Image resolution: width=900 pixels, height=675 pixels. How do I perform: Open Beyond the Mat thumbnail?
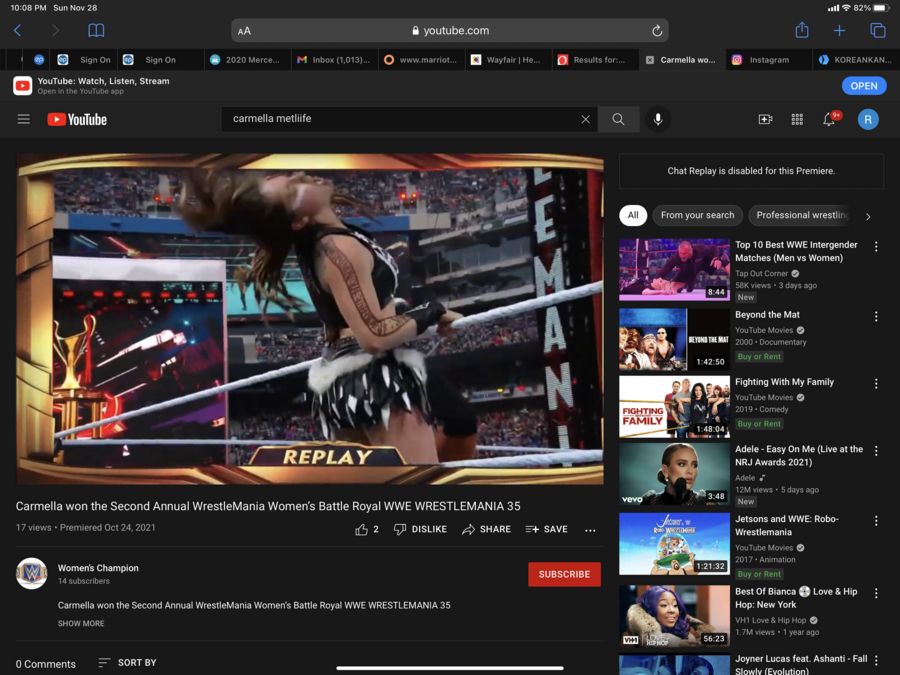(674, 340)
